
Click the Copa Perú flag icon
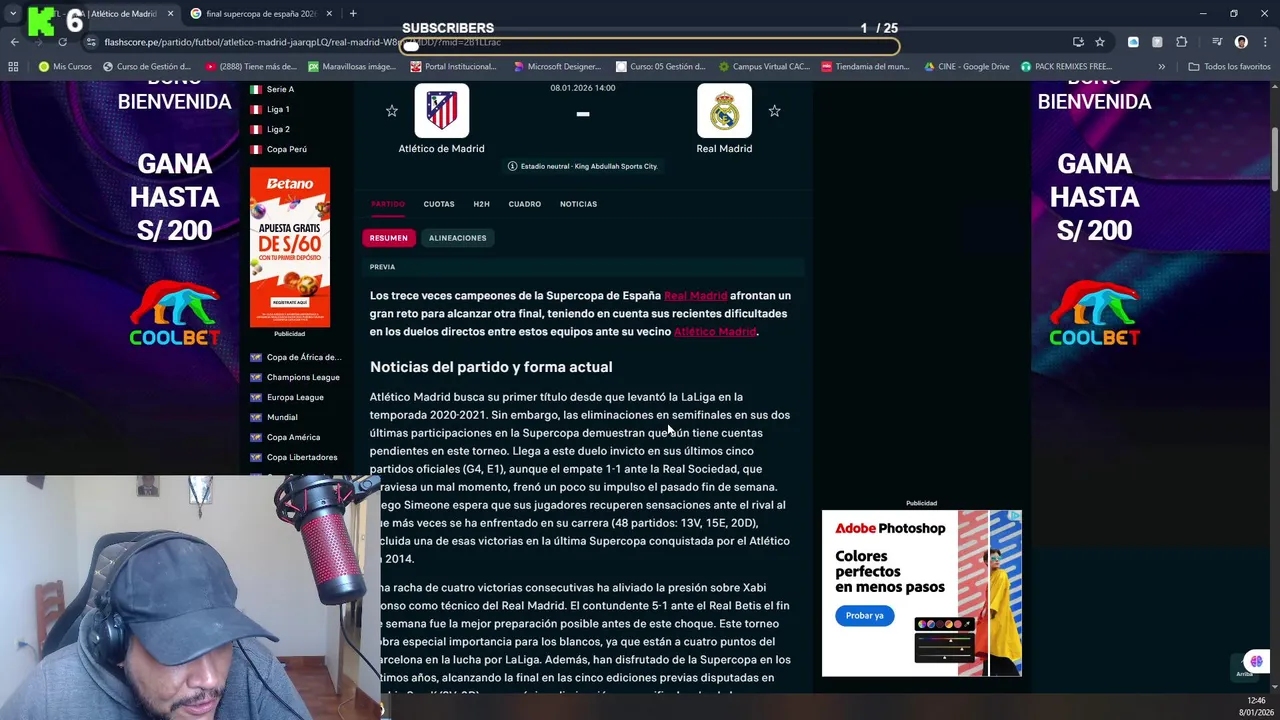click(256, 149)
